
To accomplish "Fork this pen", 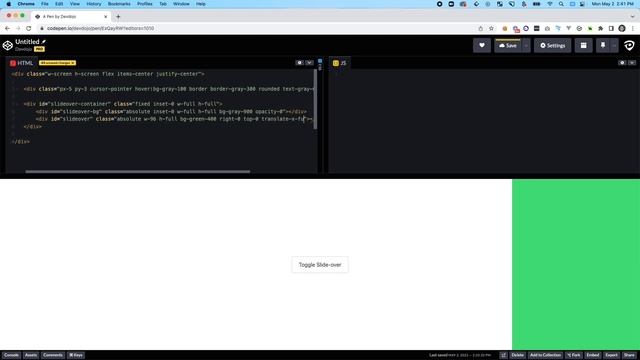I will click(574, 355).
